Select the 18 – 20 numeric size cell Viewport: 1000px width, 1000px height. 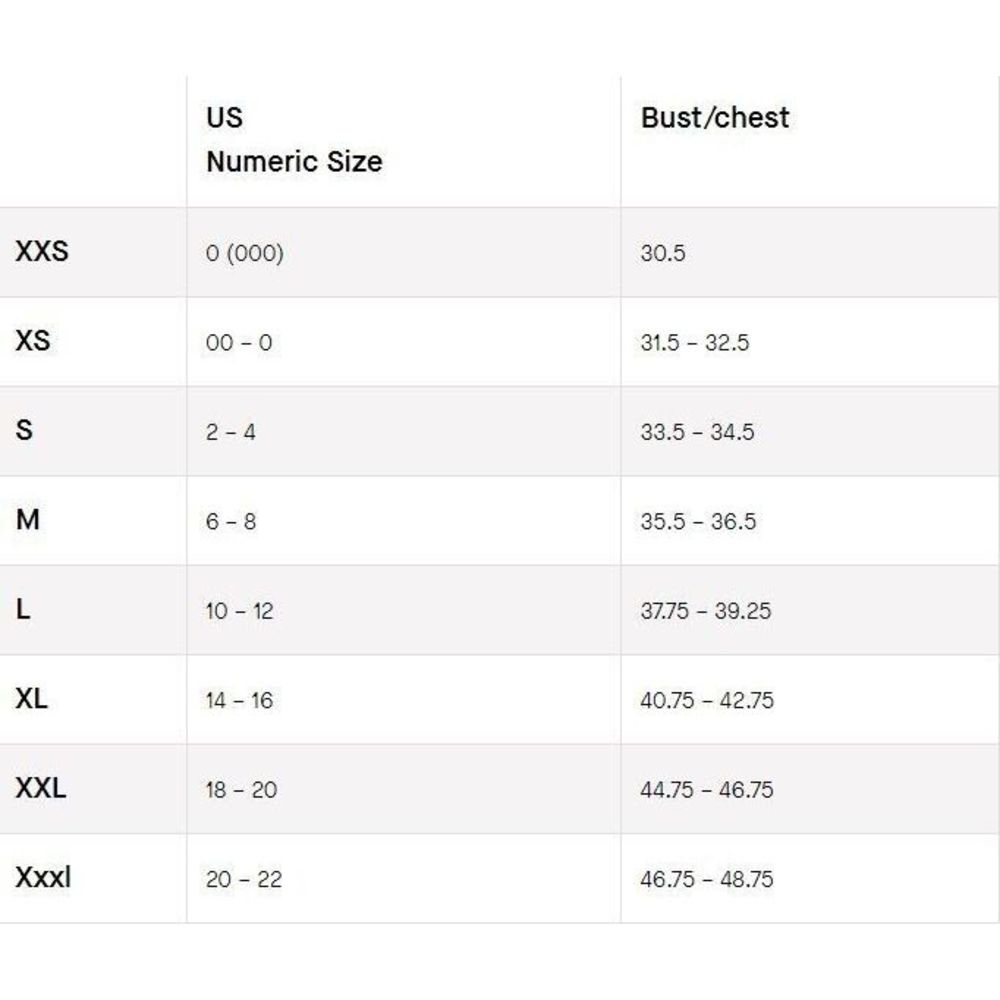[x=242, y=790]
